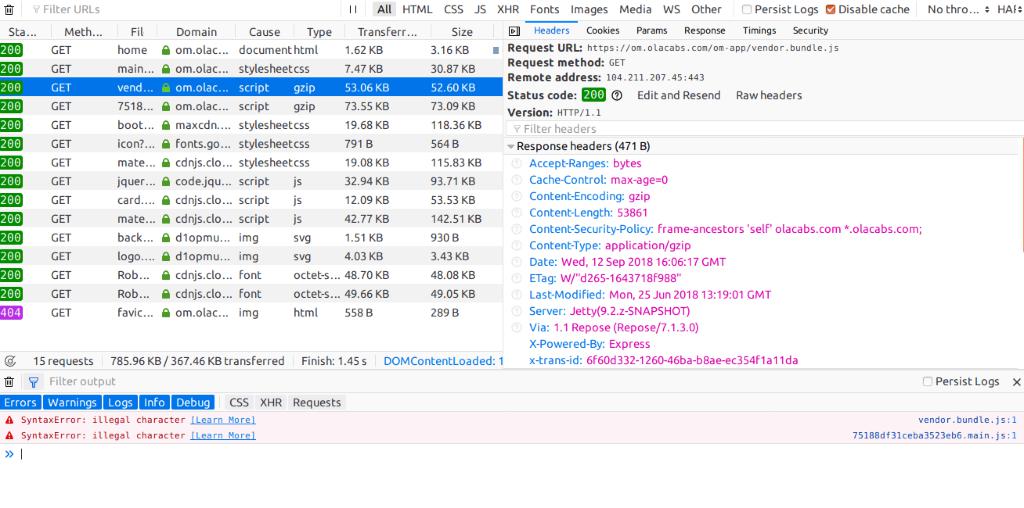Filter requests by JS type
Viewport: 1024px width, 508px height.
tap(481, 10)
